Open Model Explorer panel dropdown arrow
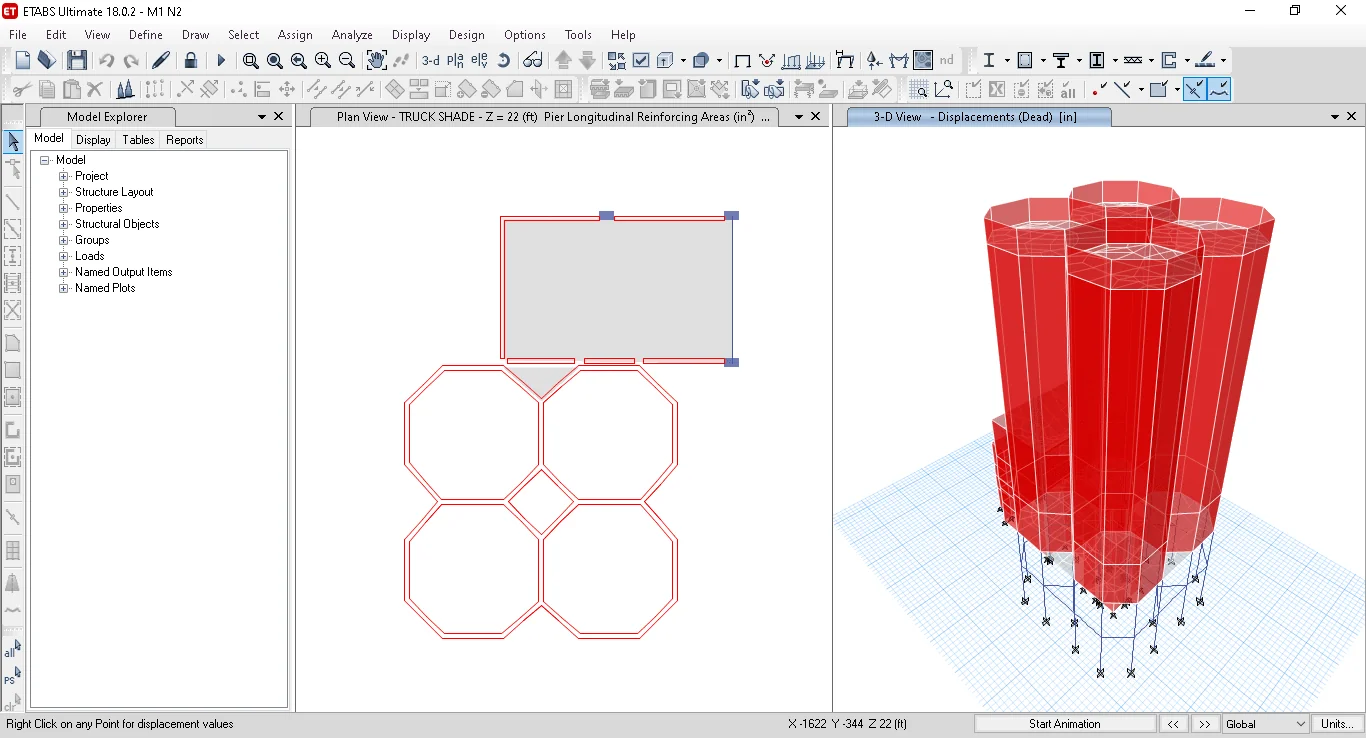 (x=262, y=117)
